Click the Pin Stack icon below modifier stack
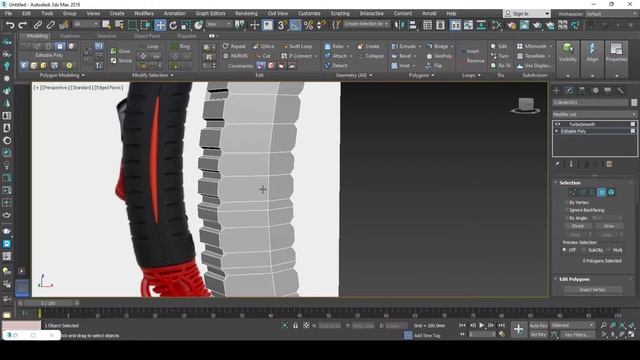This screenshot has width=640, height=360. [557, 164]
